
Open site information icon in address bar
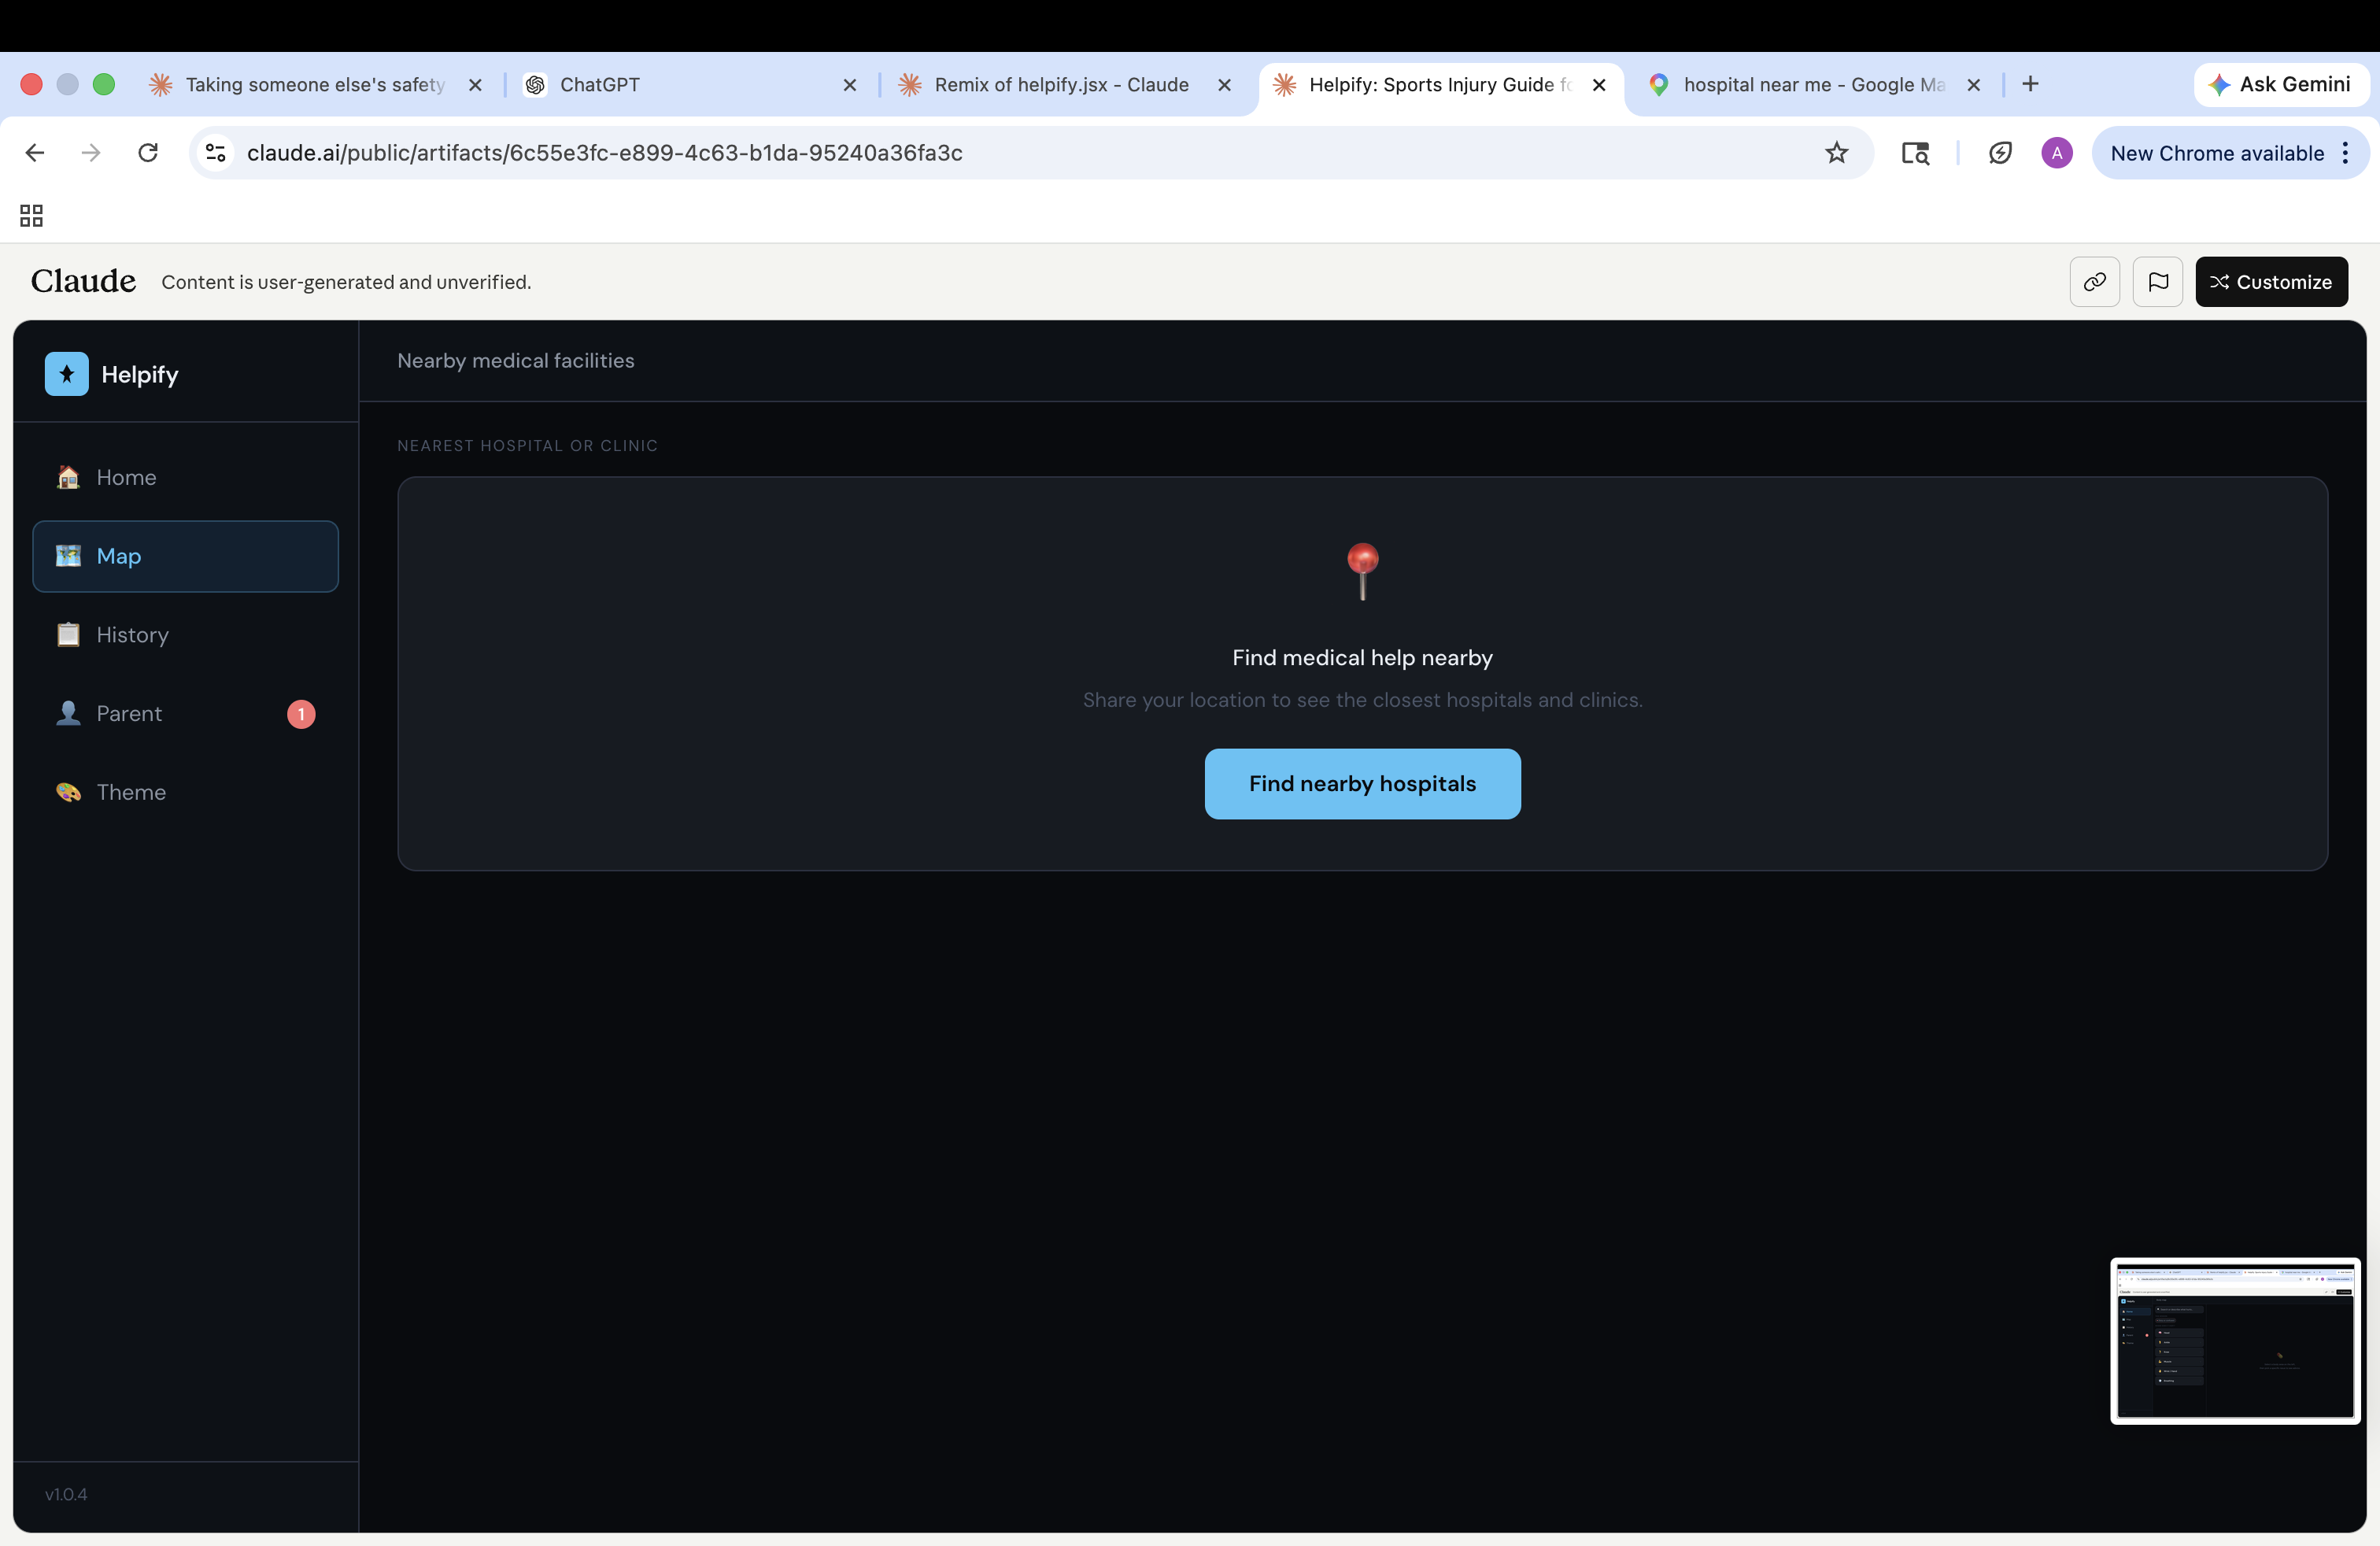(216, 153)
